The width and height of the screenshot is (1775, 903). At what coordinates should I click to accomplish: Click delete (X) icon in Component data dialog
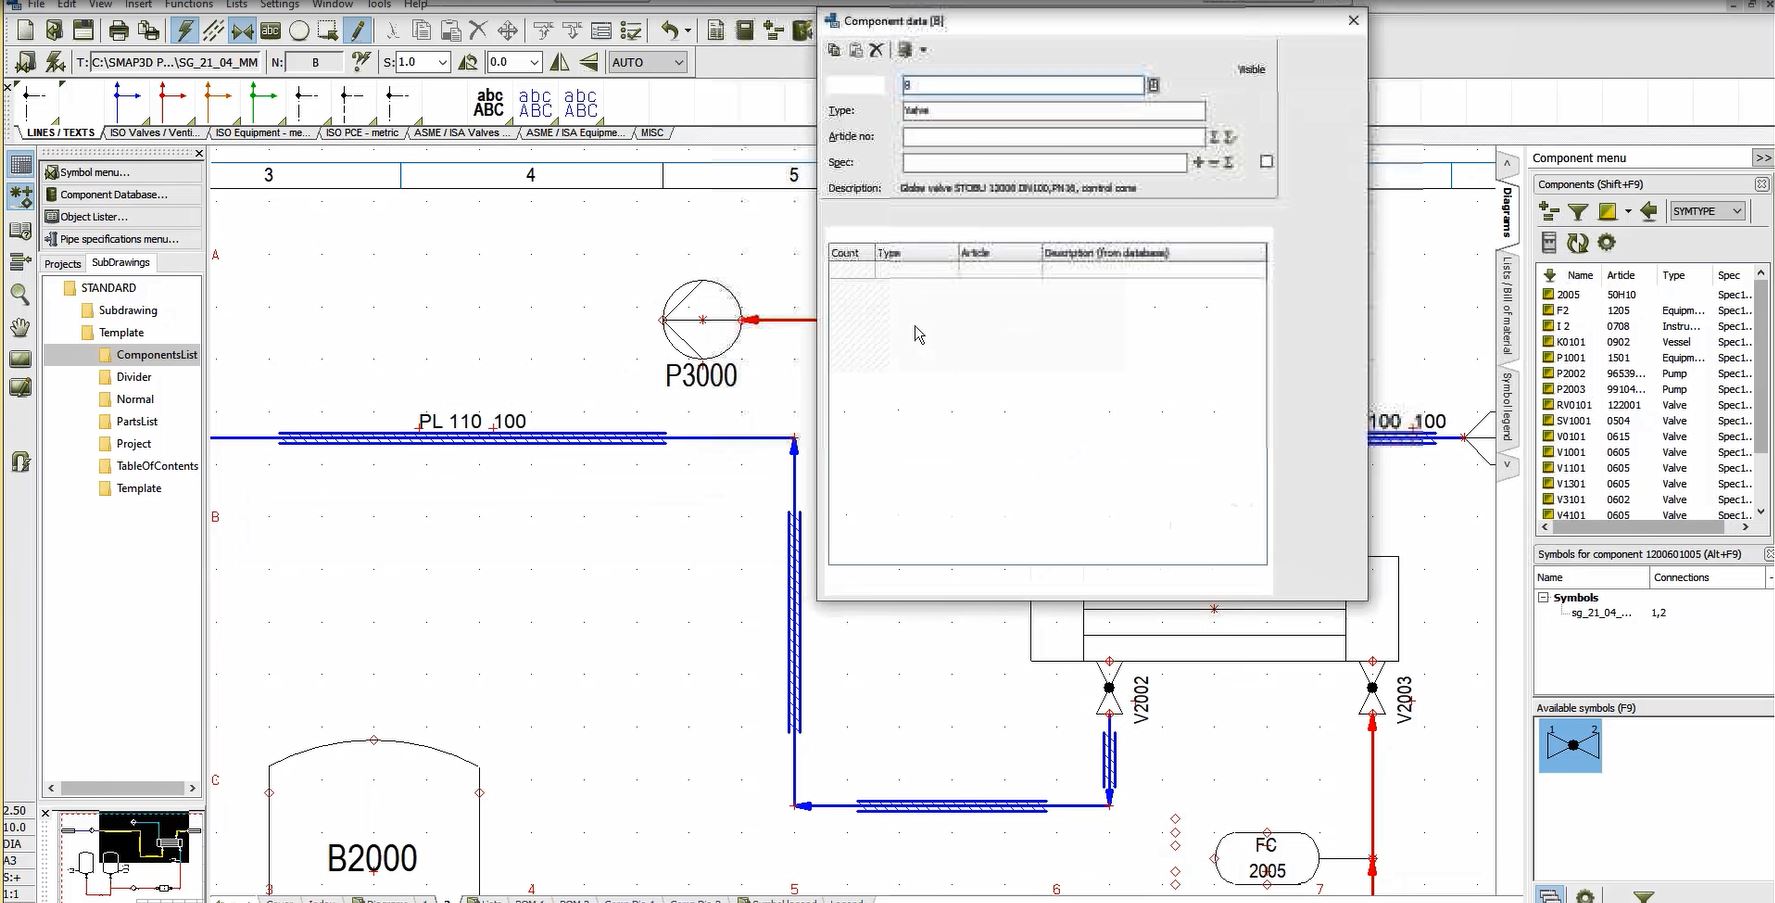point(876,50)
